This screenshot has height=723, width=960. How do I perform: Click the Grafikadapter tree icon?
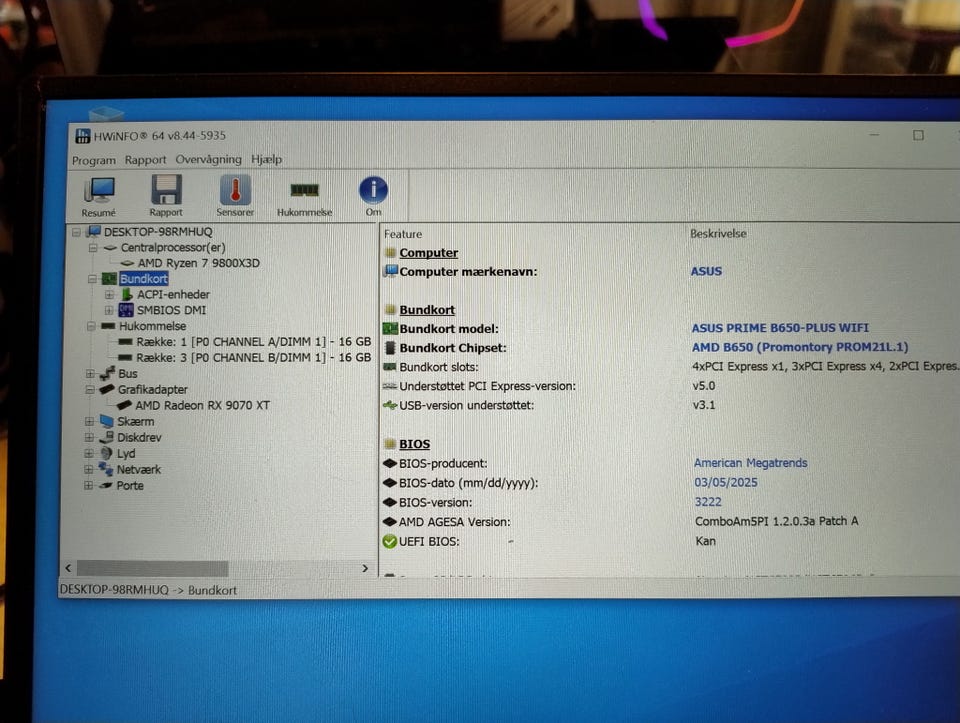(107, 389)
